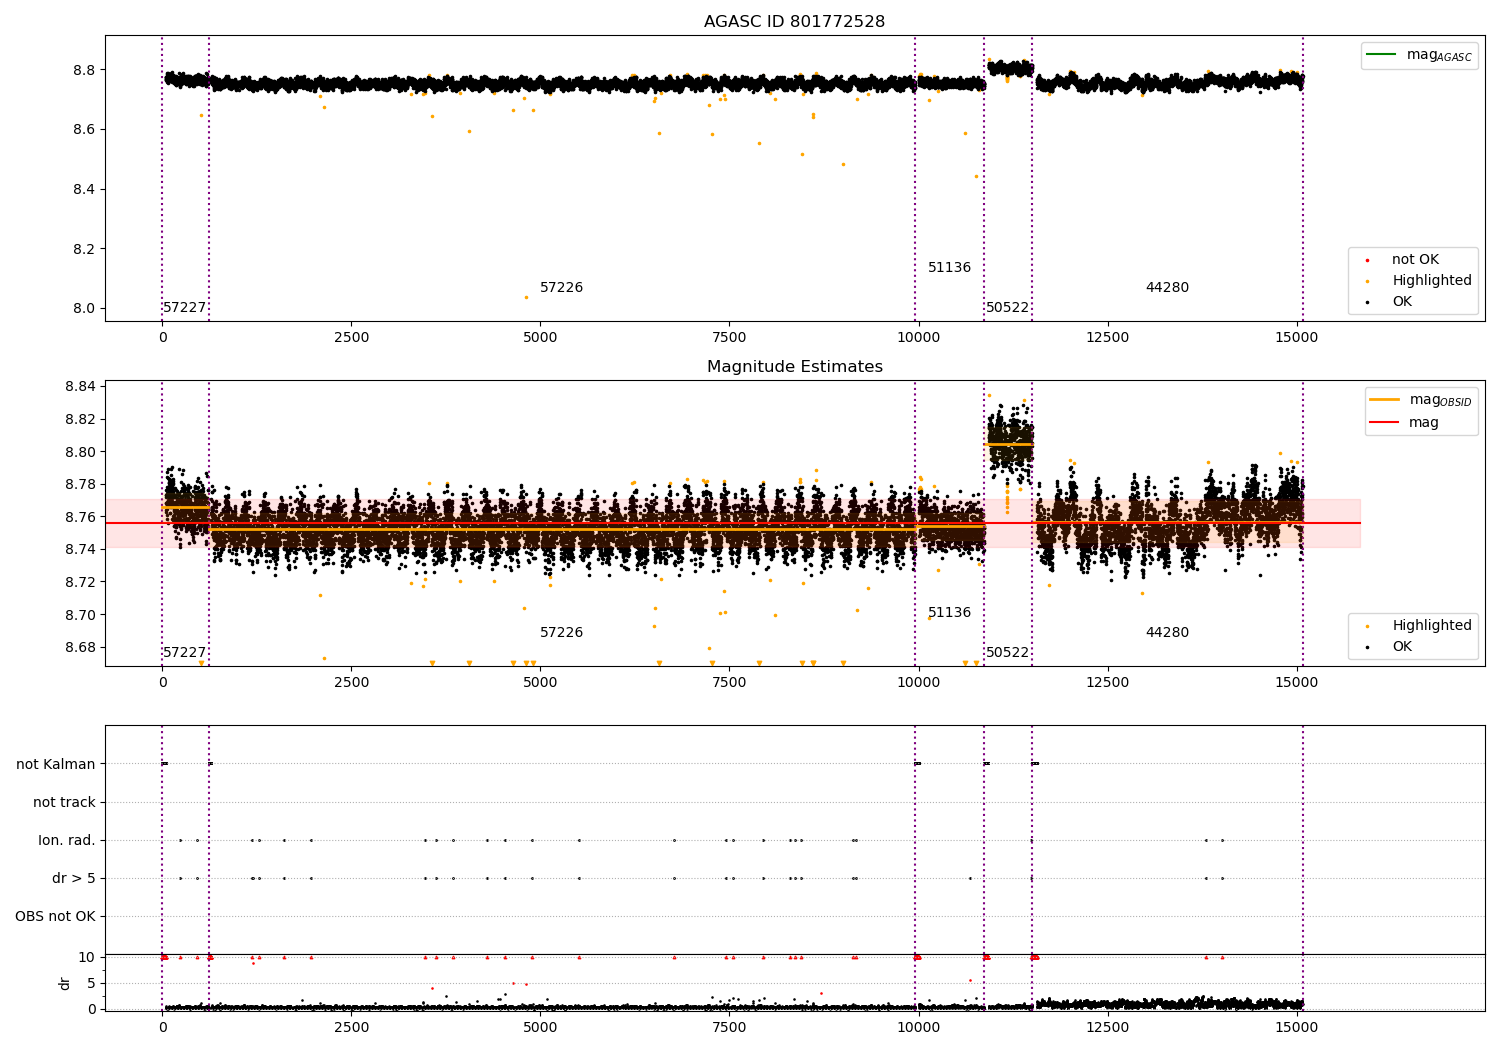Click OBSID label 50522 in the AGASC plot
Image resolution: width=1500 pixels, height=1050 pixels.
pos(1007,308)
